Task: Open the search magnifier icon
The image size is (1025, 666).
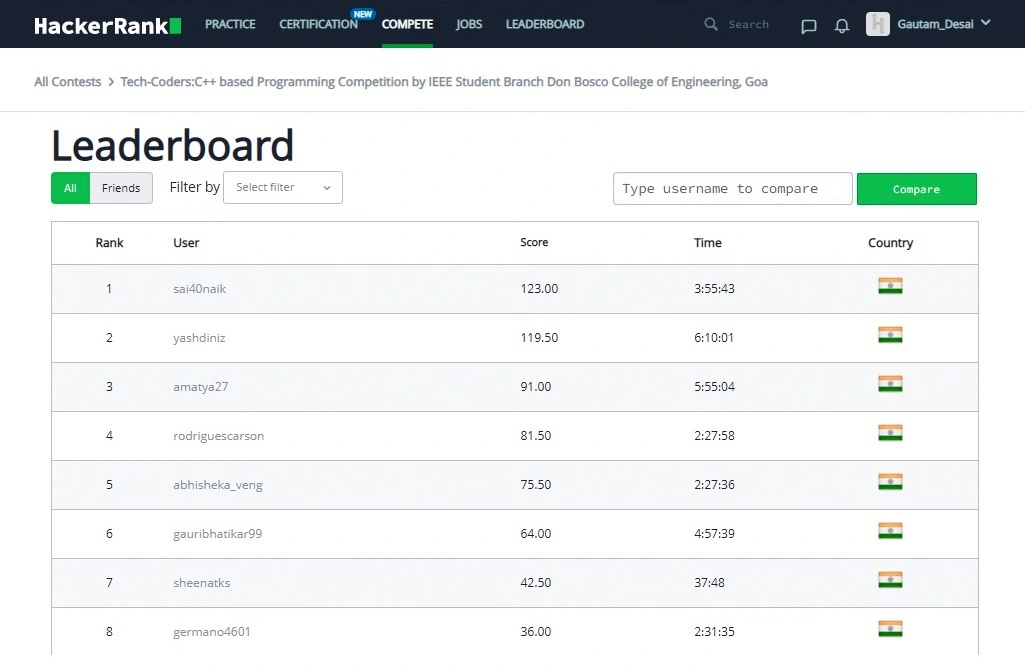Action: pos(711,24)
